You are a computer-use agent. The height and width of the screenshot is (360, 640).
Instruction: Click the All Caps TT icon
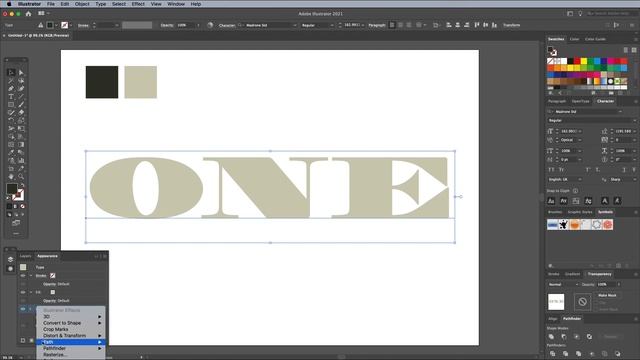[x=551, y=169]
